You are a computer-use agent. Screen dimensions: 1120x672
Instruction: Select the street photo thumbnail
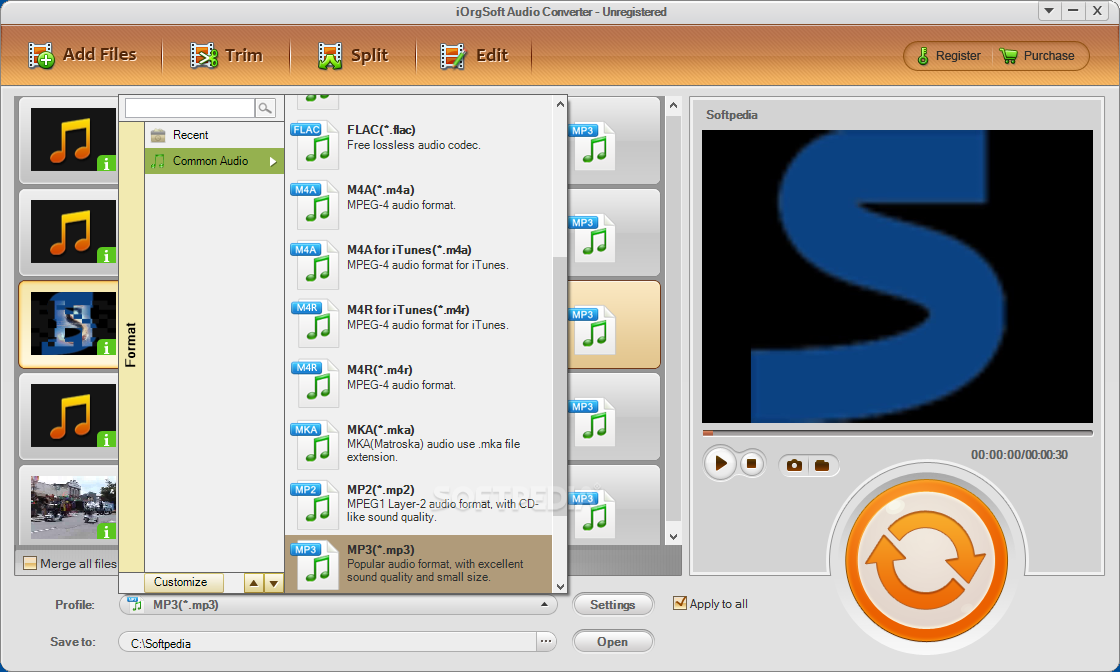pyautogui.click(x=74, y=508)
